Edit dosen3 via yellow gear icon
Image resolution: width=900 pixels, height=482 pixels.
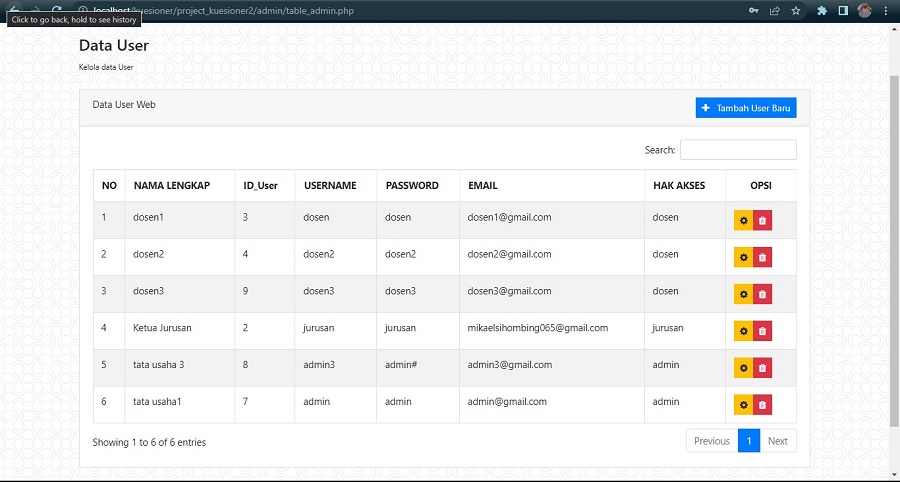click(743, 294)
